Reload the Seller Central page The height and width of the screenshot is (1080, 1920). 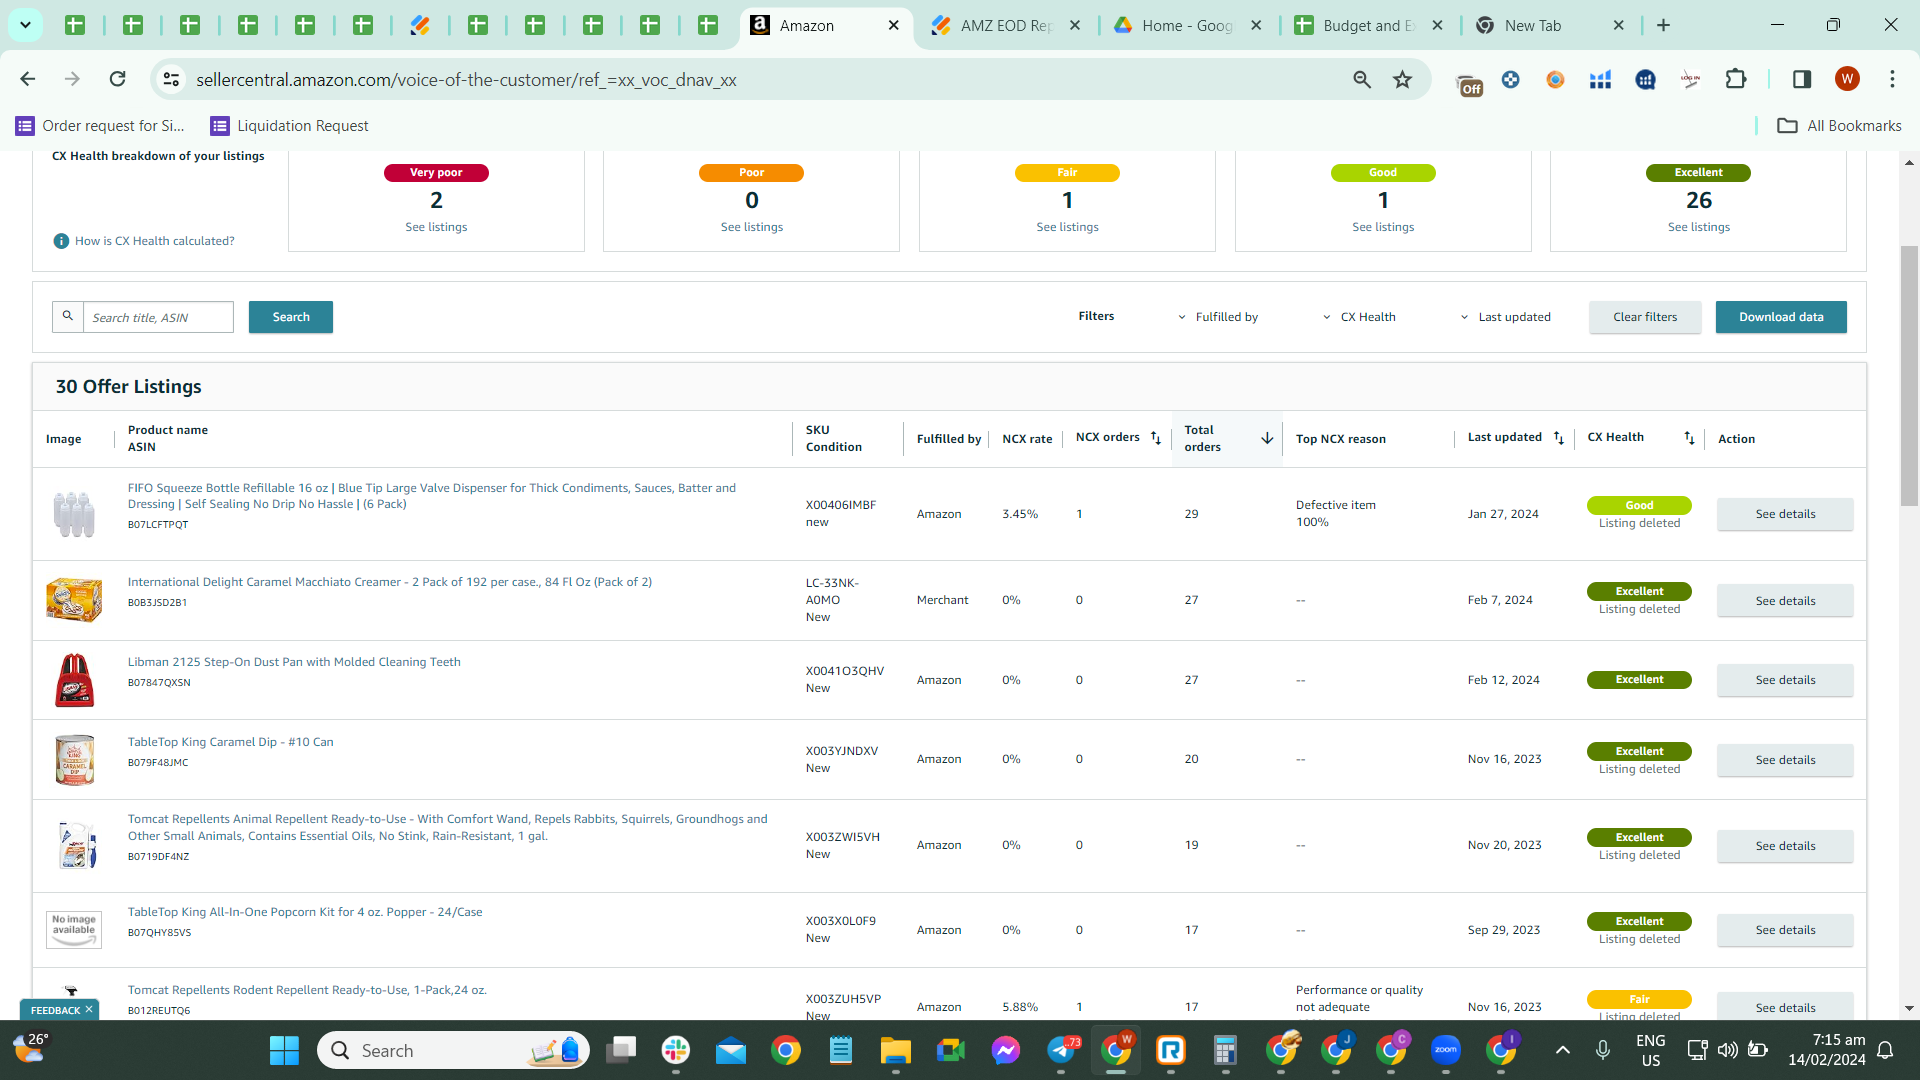(x=117, y=79)
